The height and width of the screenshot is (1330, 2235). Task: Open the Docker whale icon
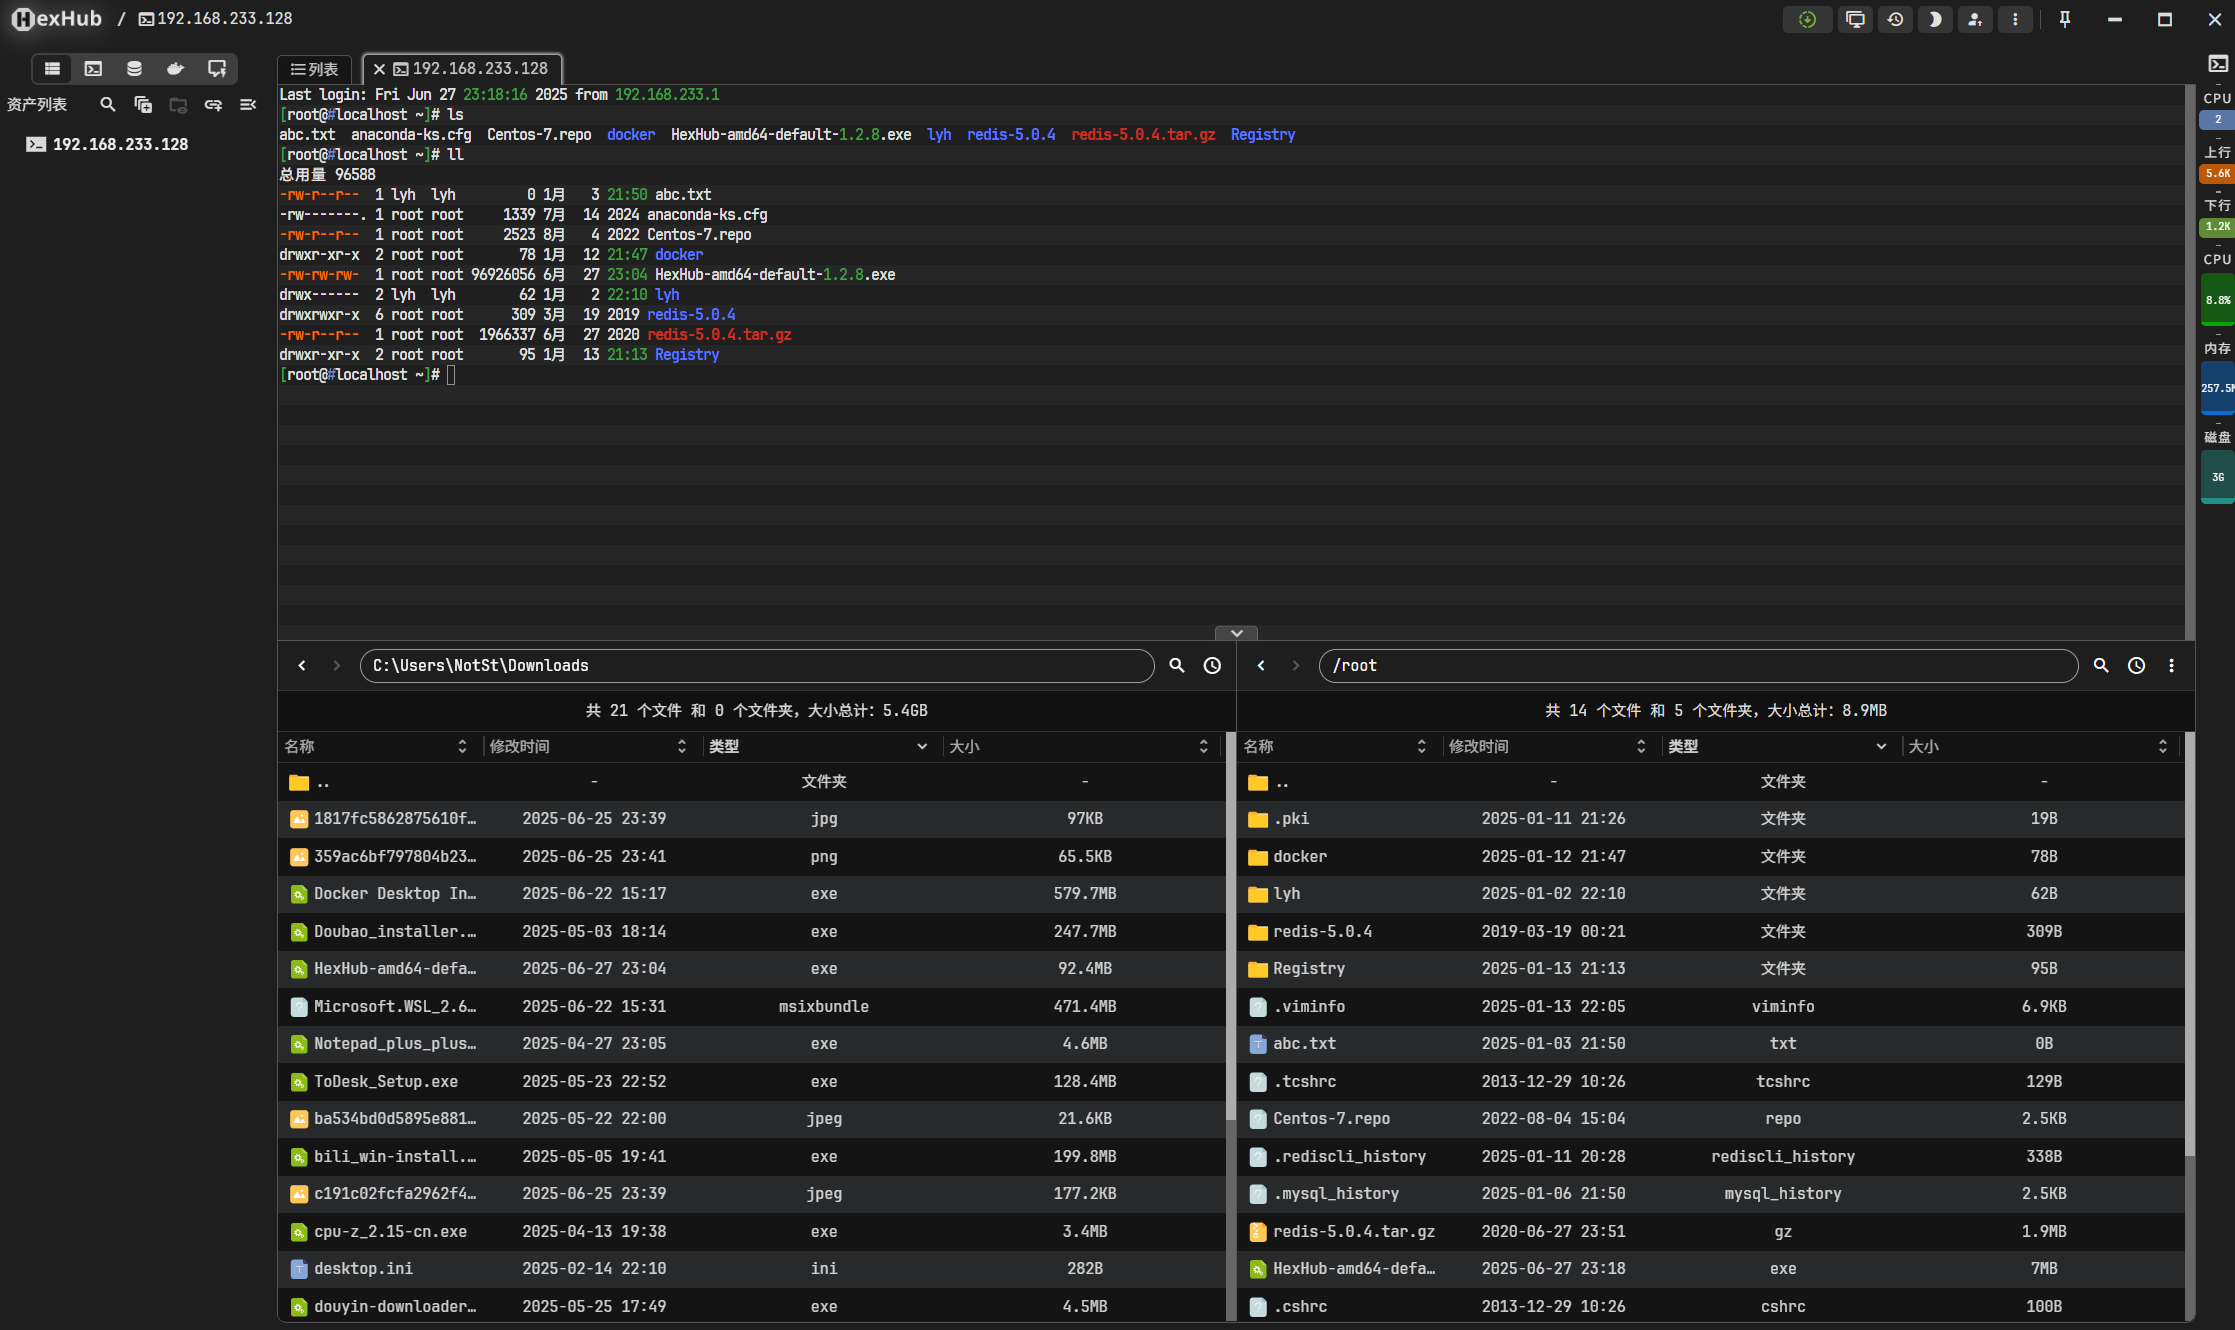point(175,68)
